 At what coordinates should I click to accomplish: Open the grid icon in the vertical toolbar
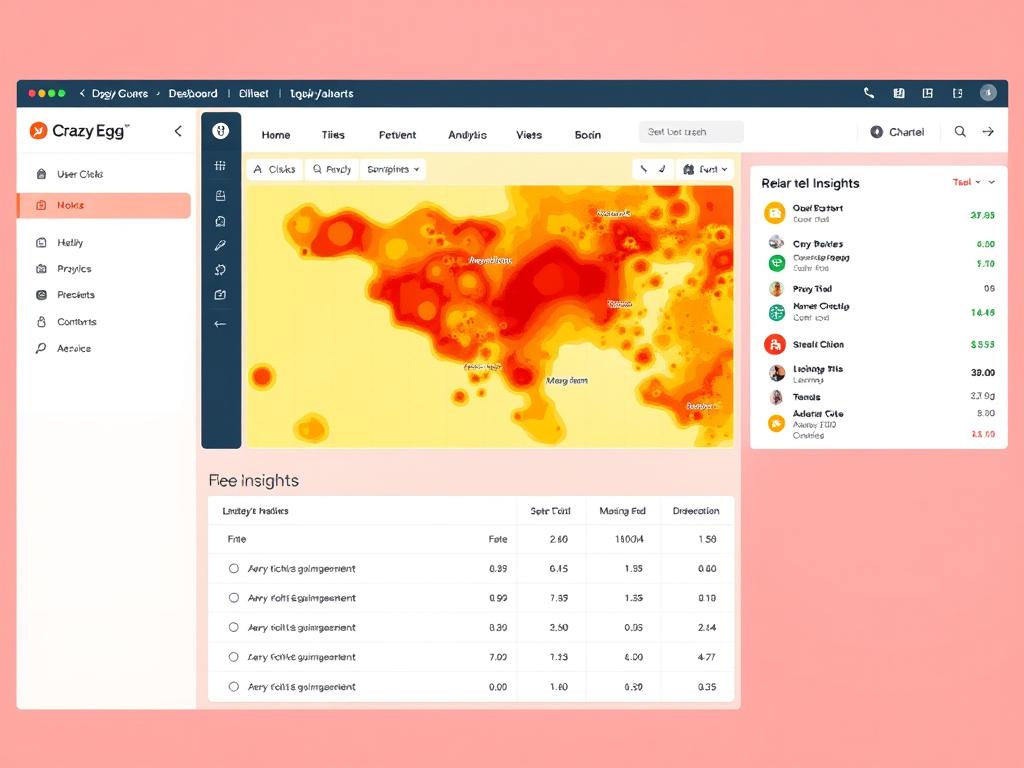(x=221, y=165)
